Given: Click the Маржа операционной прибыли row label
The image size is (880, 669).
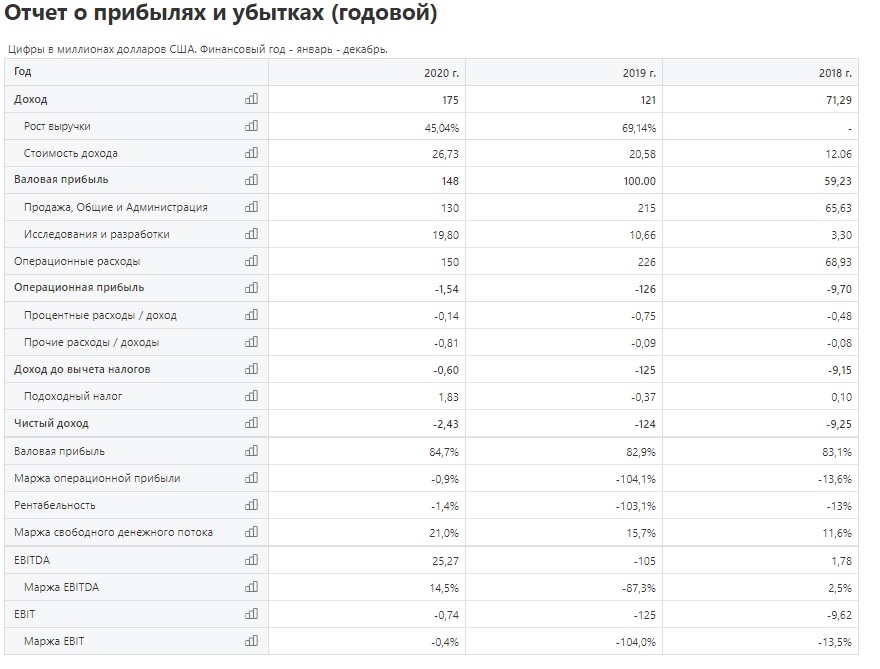Looking at the screenshot, I should 97,478.
